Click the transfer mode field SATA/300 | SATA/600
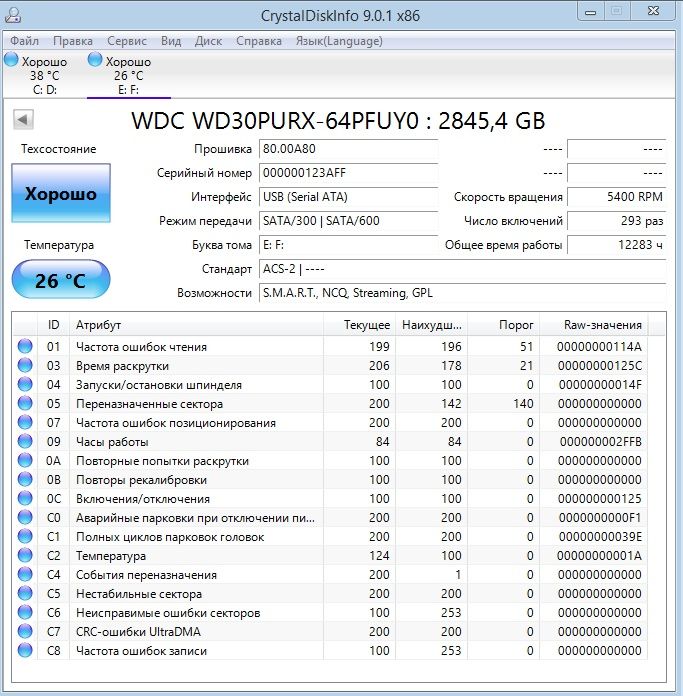Viewport: 683px width, 696px height. pos(348,221)
